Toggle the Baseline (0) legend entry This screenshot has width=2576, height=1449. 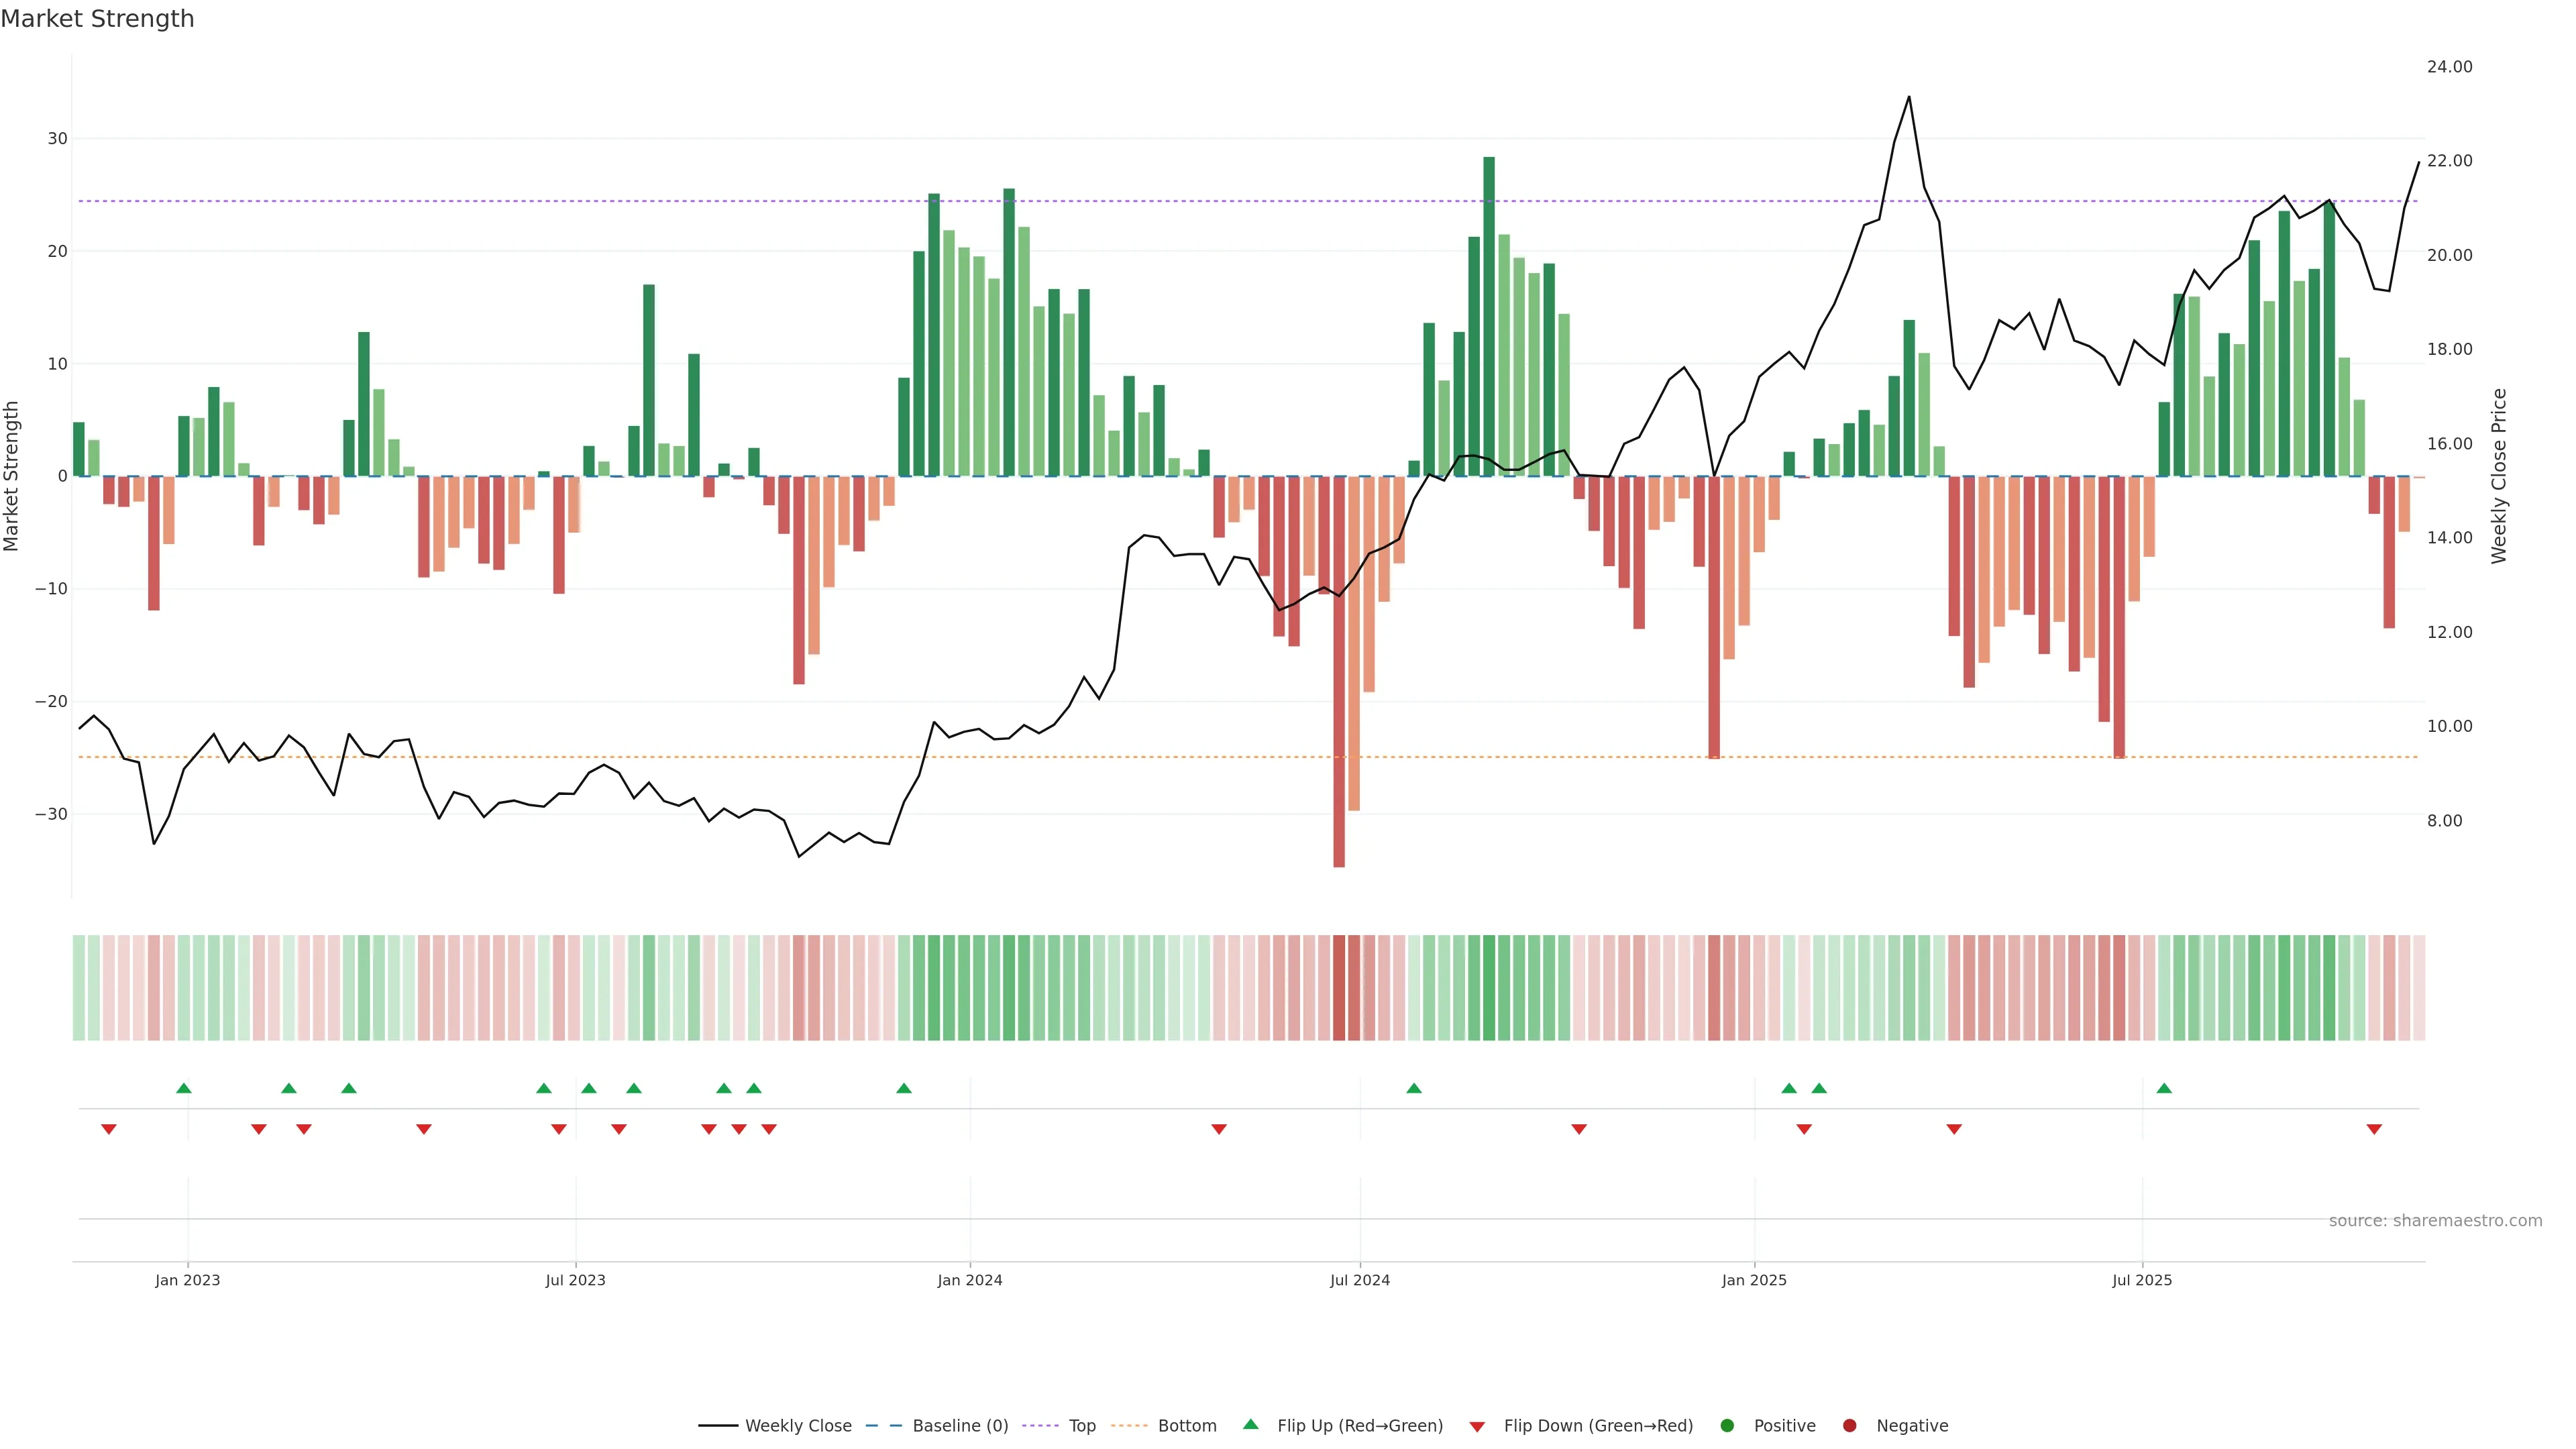(936, 1426)
